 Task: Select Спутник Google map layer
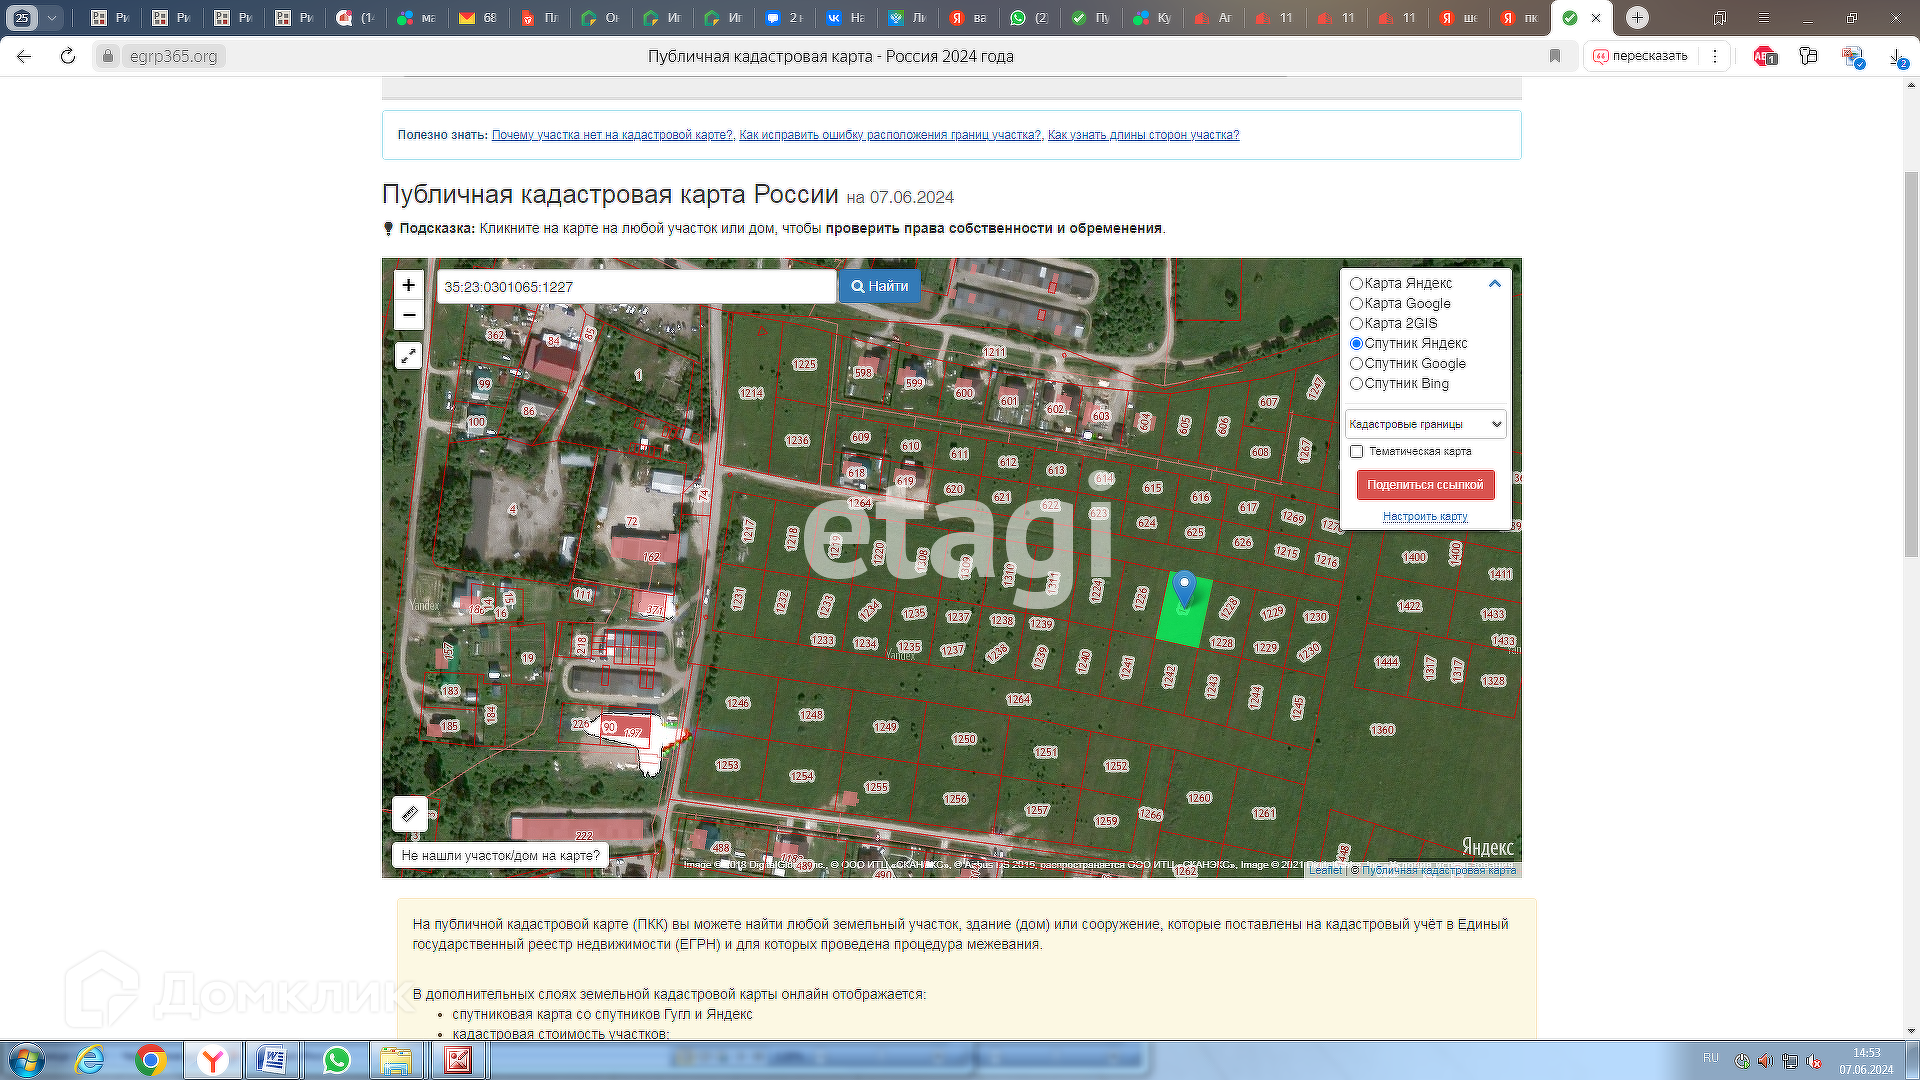click(x=1357, y=364)
